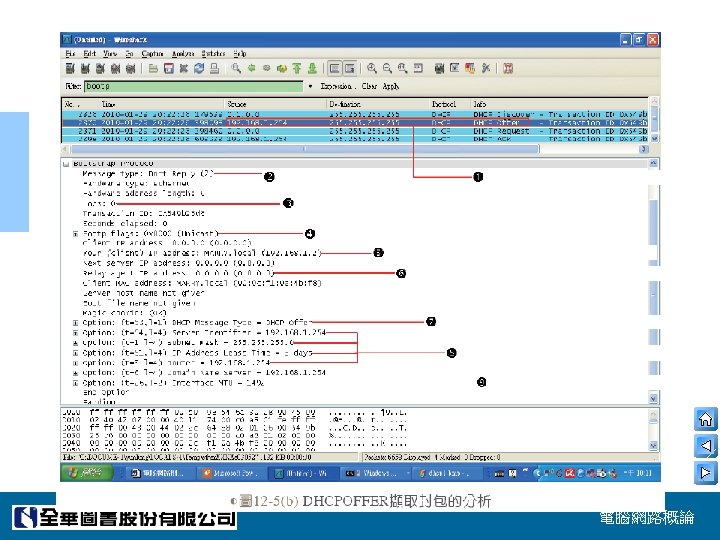720x540 pixels.
Task: Open the File menu
Action: point(70,54)
